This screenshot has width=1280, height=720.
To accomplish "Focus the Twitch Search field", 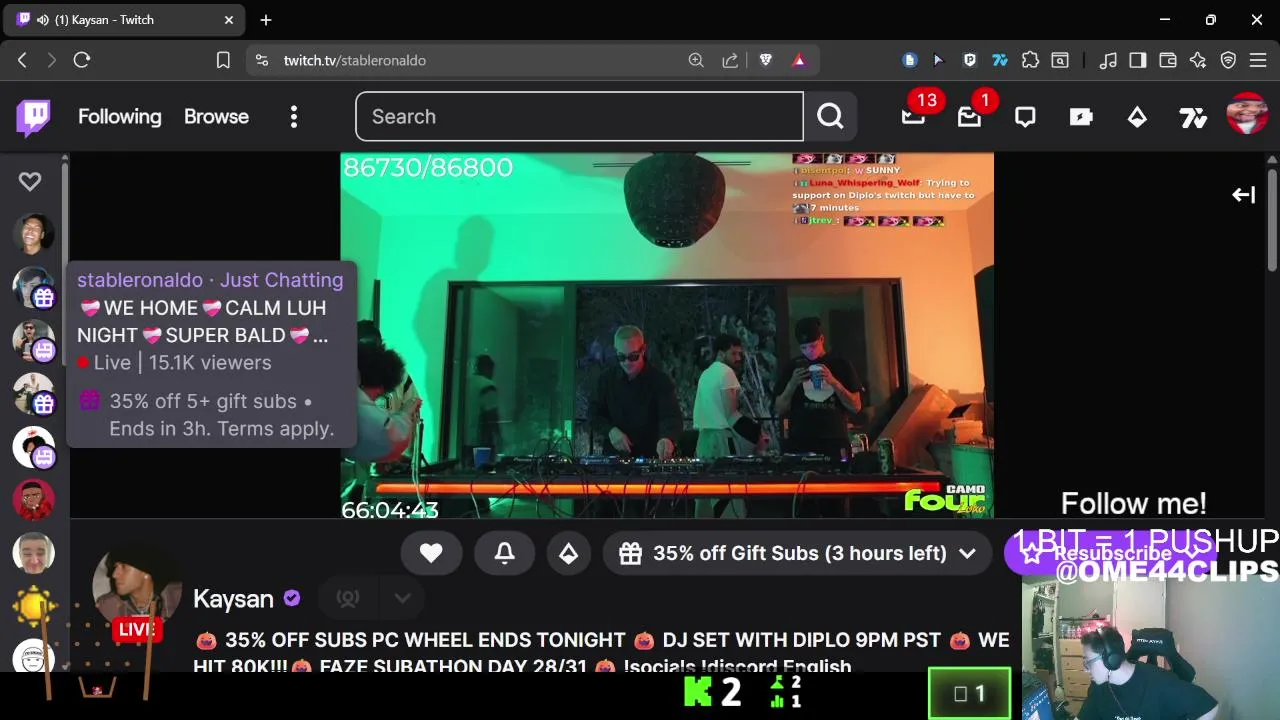I will pyautogui.click(x=579, y=117).
